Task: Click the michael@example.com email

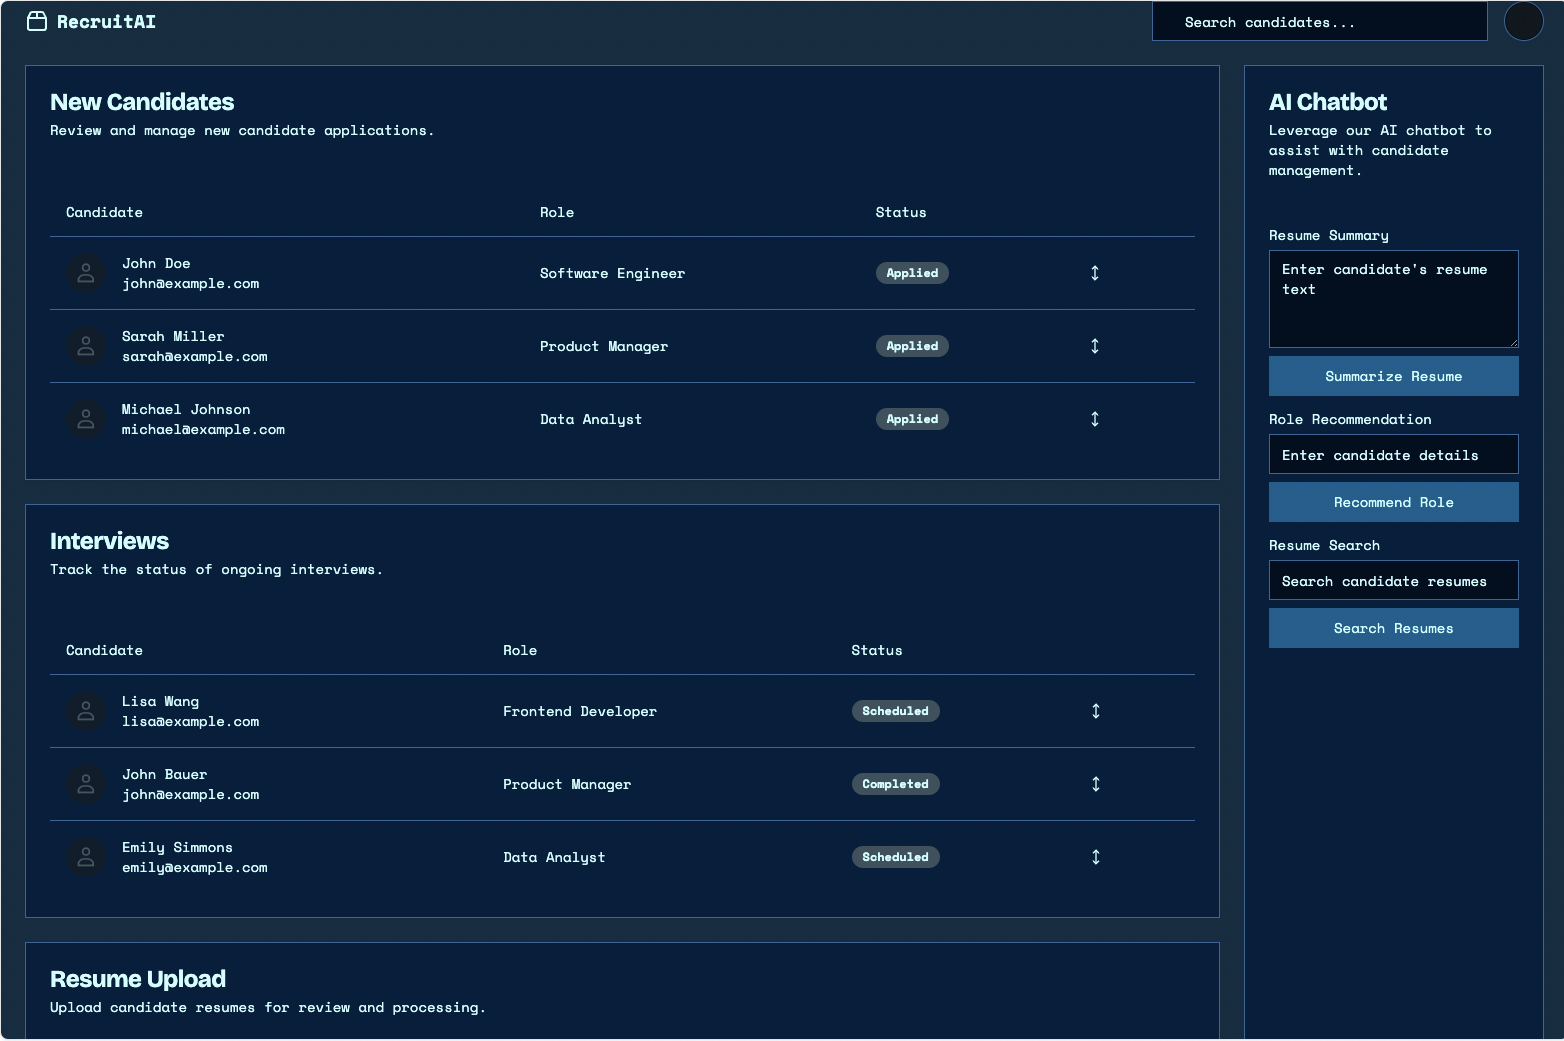Action: [203, 430]
